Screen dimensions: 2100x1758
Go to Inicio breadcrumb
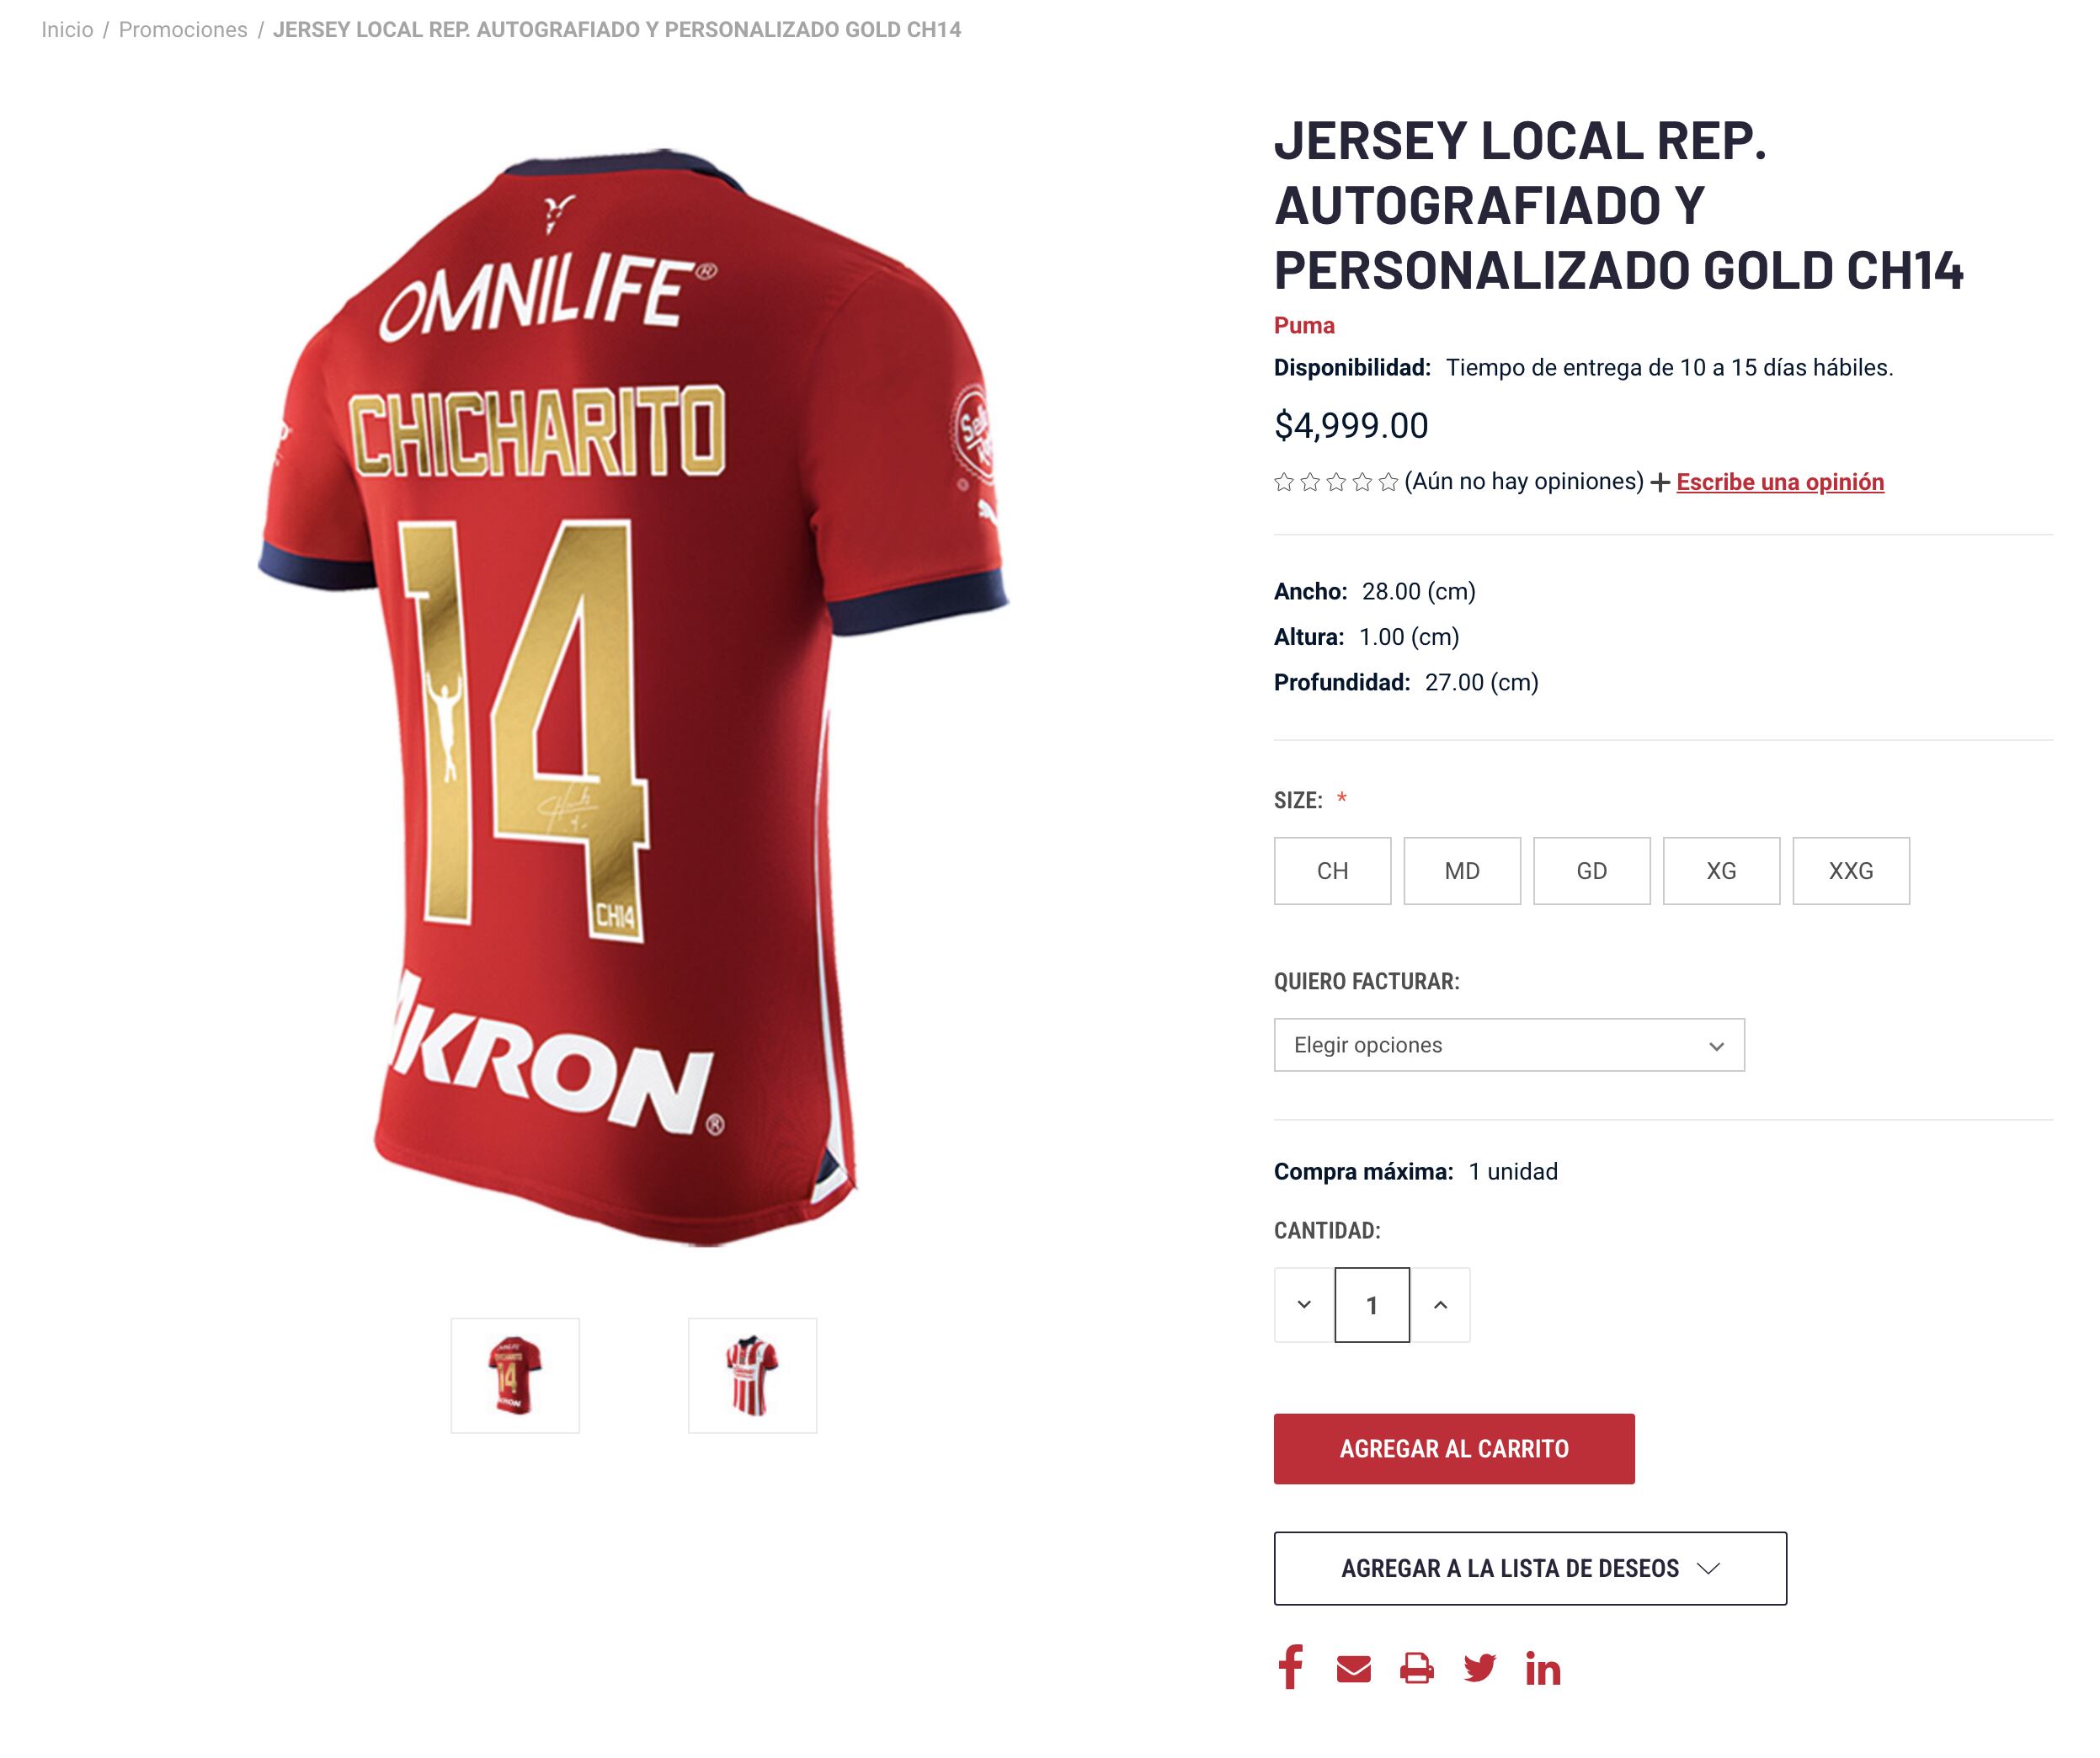[x=67, y=30]
